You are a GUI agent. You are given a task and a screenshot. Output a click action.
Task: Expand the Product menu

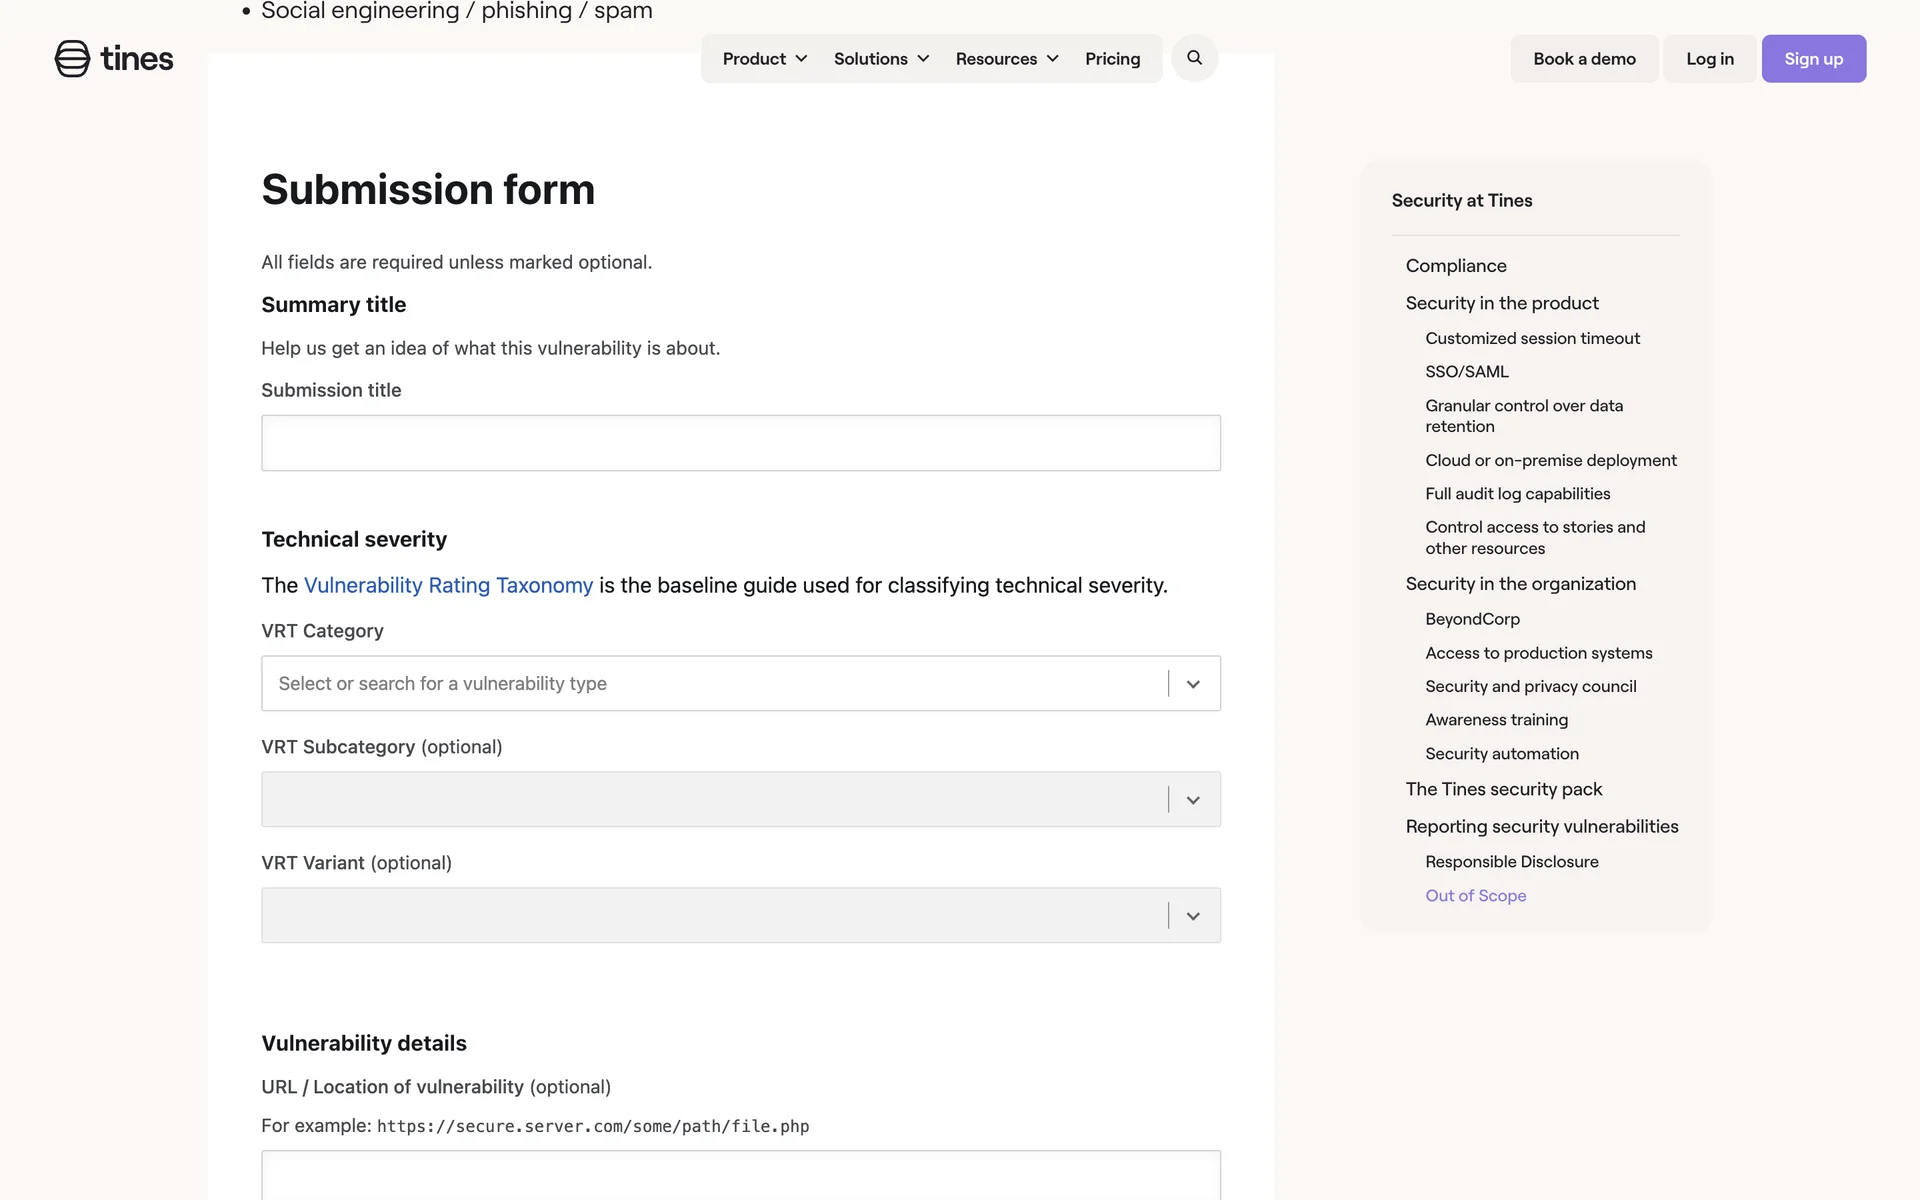765,59
